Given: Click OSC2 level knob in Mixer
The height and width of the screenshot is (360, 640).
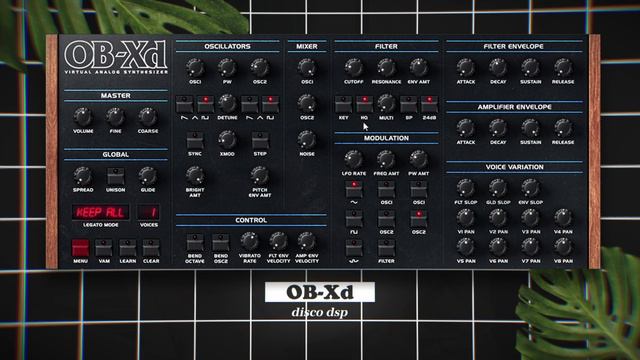Looking at the screenshot, I should [307, 103].
